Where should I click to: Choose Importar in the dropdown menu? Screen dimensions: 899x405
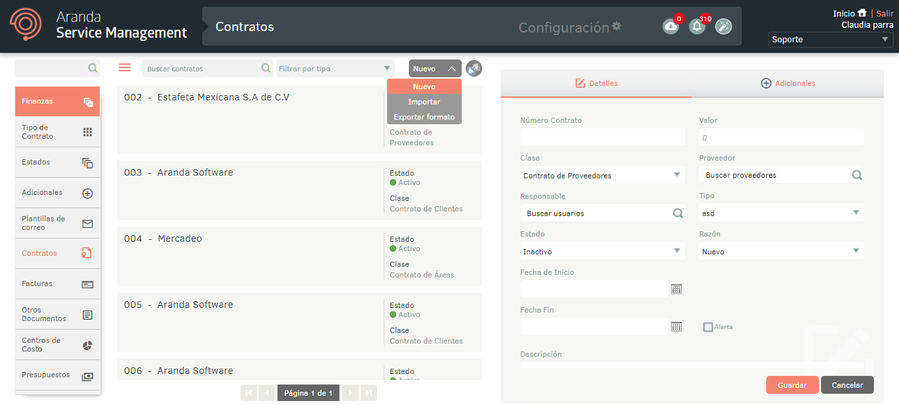[424, 102]
